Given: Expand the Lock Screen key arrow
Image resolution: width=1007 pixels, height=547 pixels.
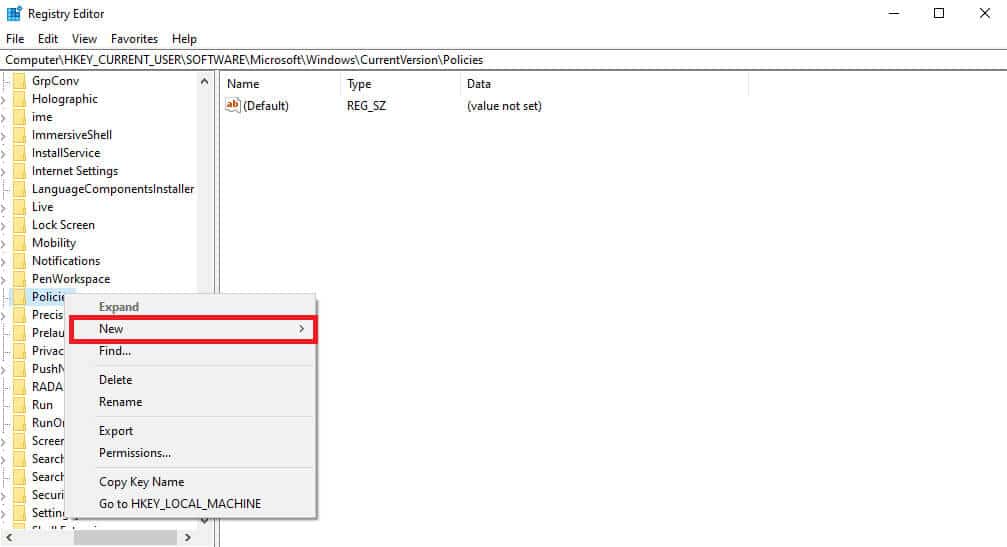Looking at the screenshot, I should click(x=4, y=225).
